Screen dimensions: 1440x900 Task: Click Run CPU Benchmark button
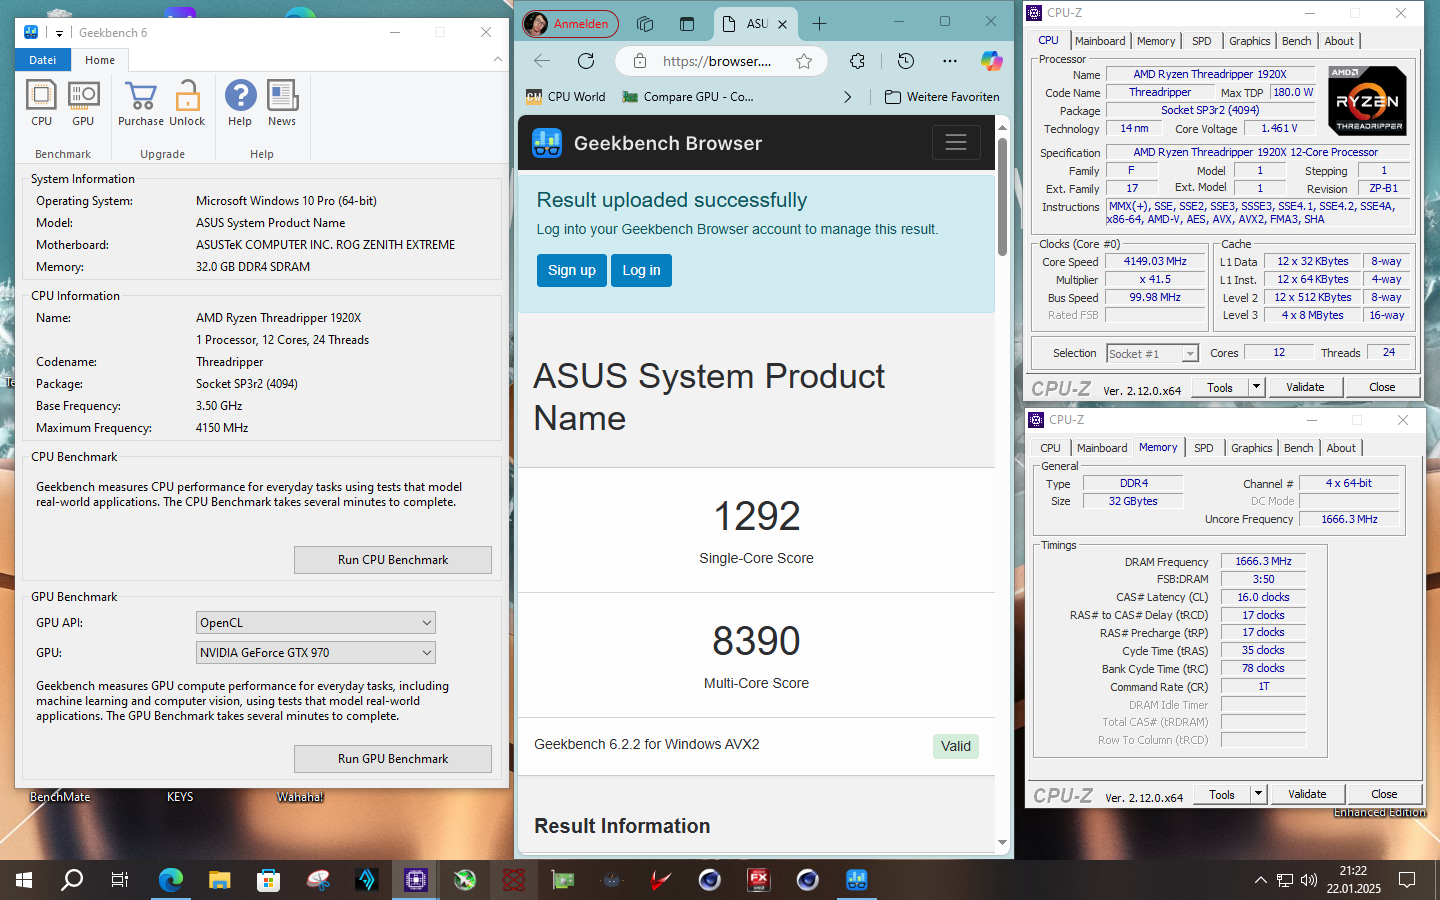393,560
